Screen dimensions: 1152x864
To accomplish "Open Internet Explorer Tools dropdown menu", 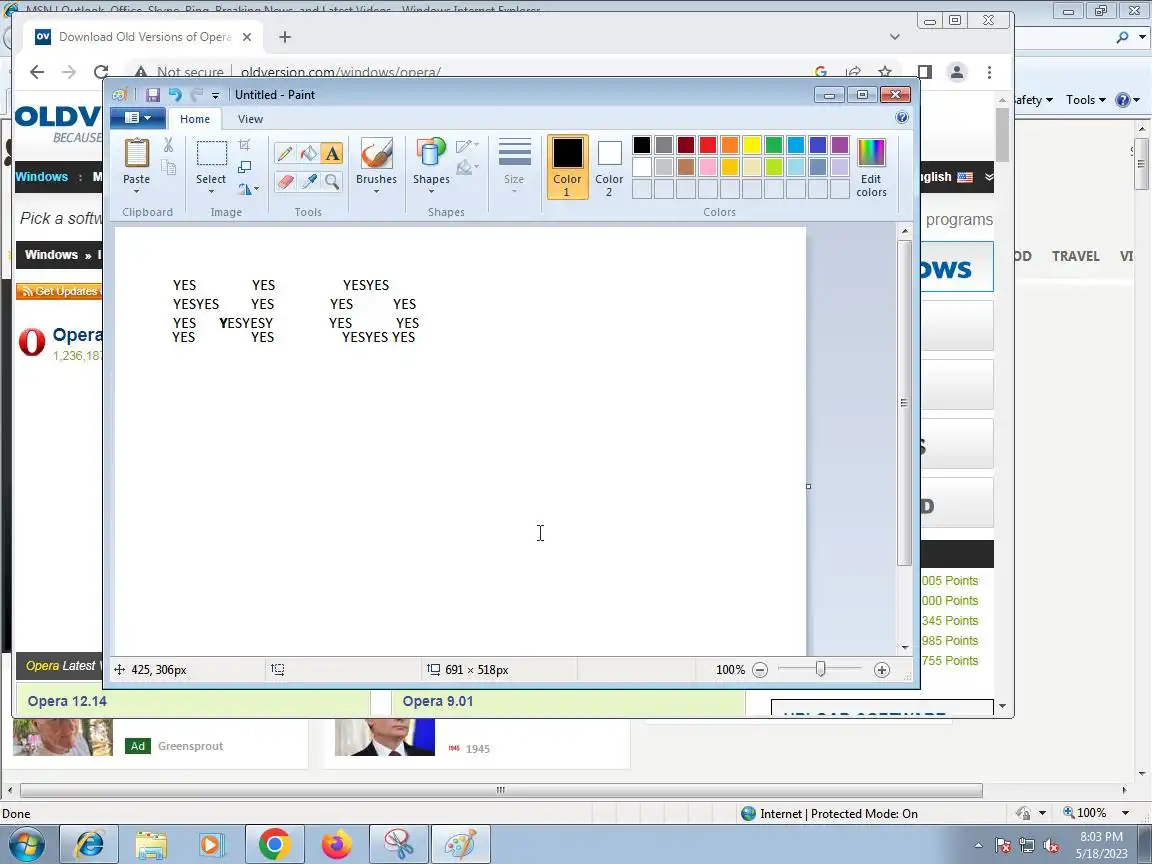I will coord(1086,100).
